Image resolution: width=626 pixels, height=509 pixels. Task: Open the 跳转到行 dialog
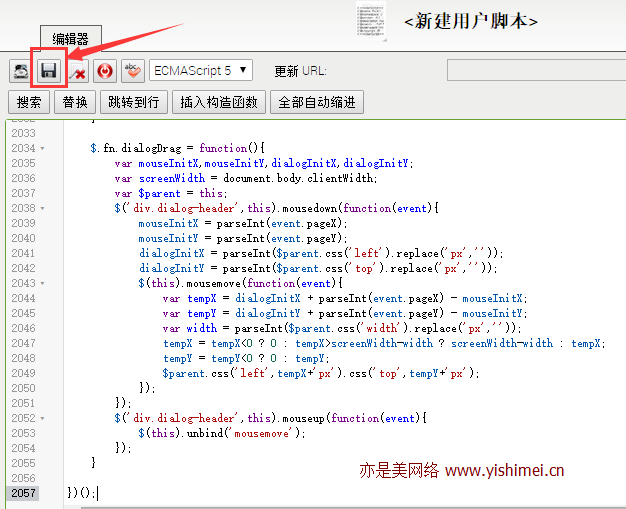134,102
